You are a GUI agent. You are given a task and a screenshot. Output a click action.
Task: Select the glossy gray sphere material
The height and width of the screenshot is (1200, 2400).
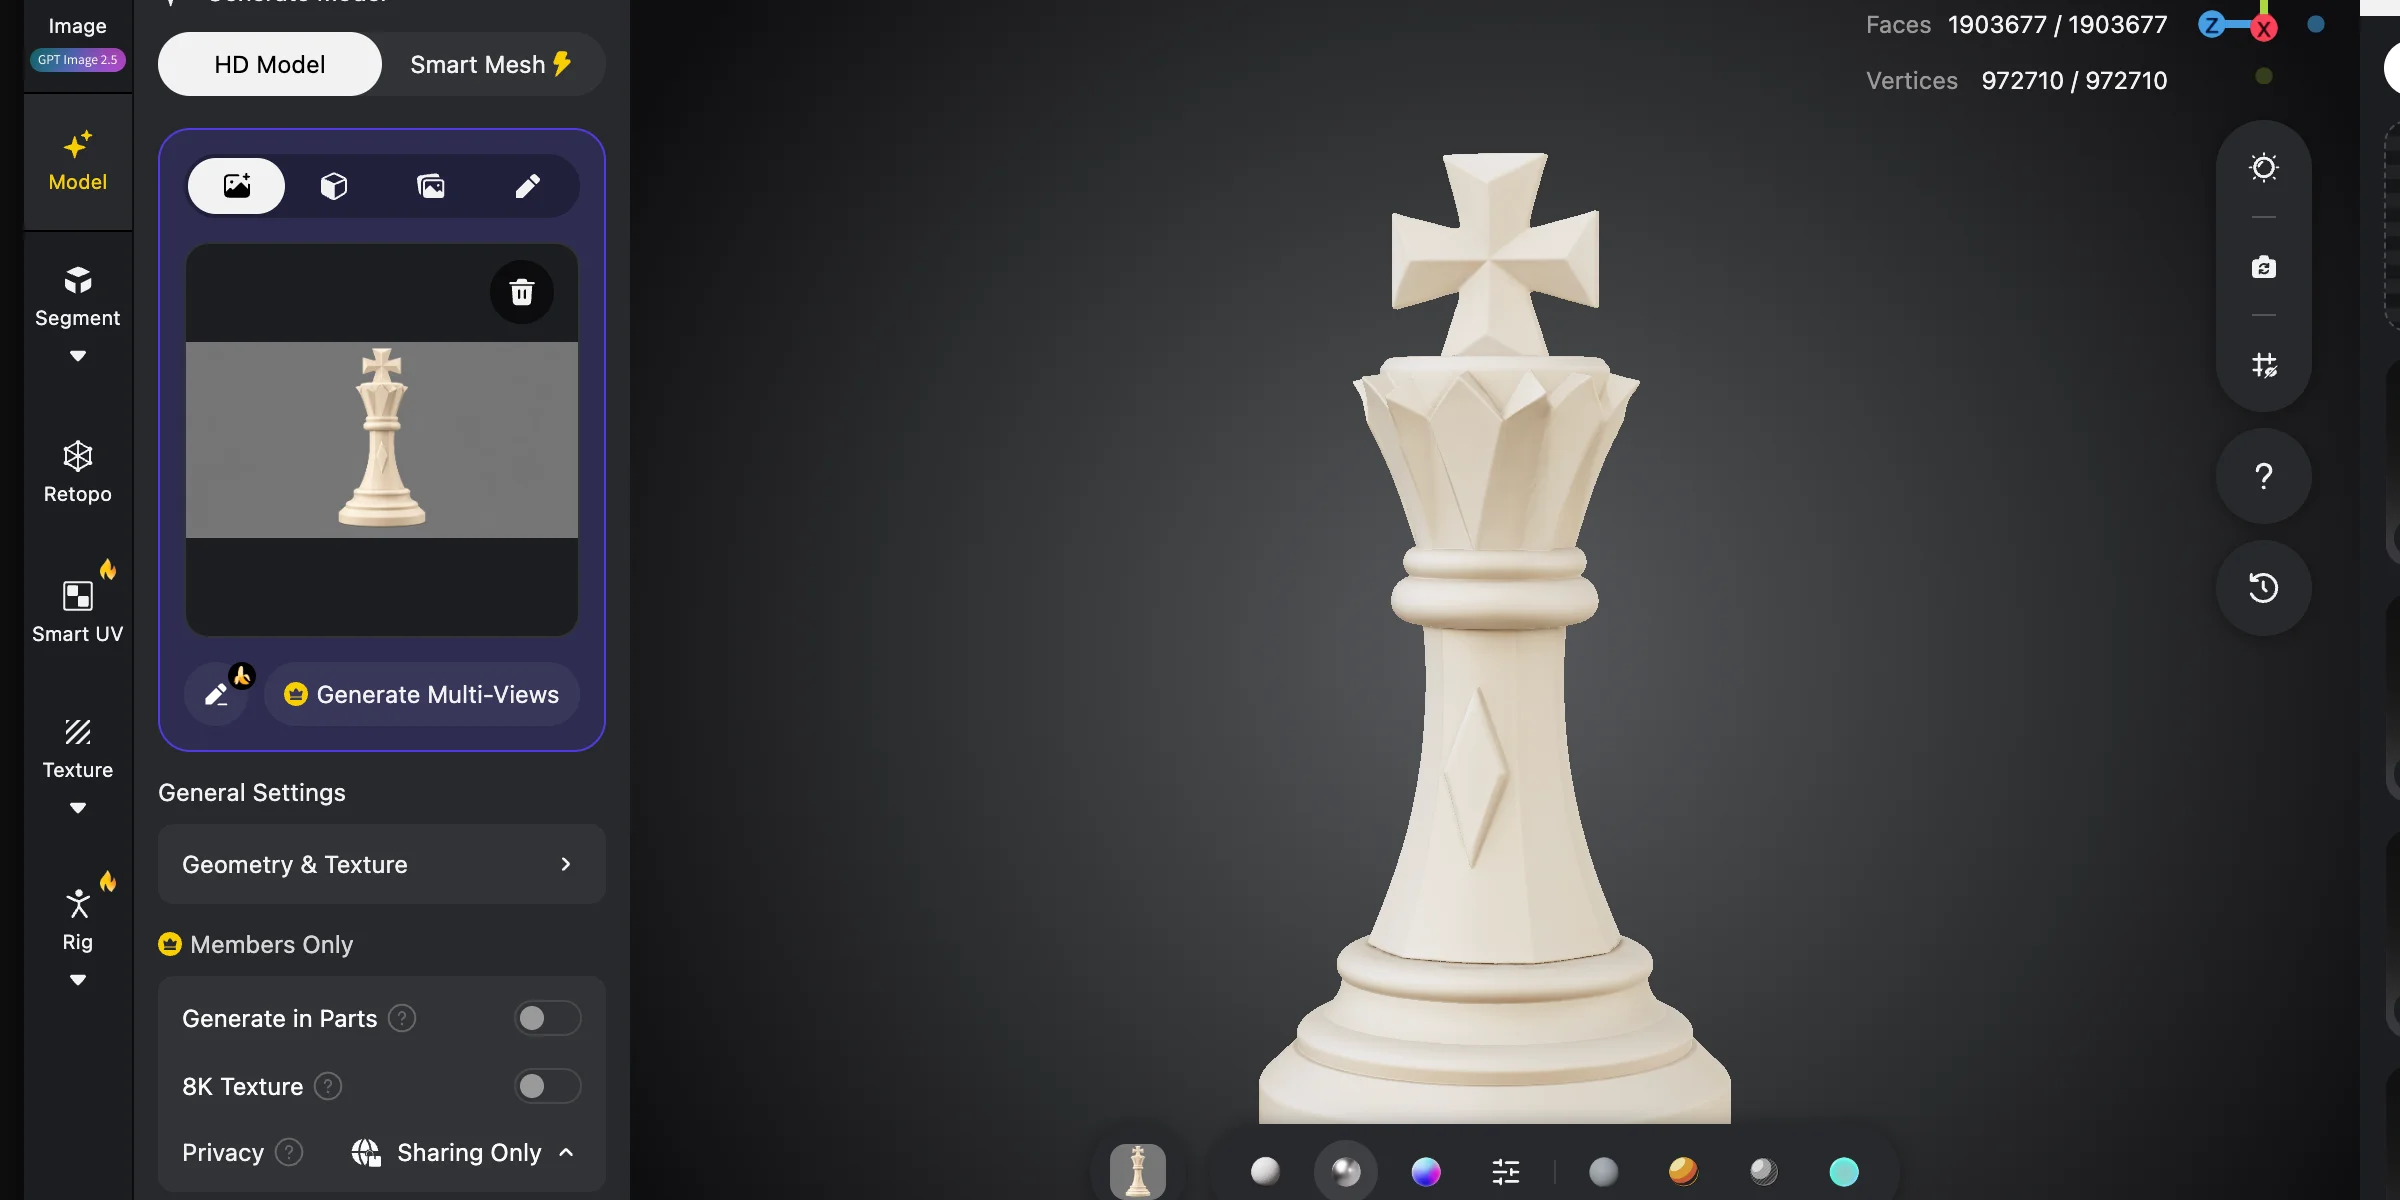coord(1346,1171)
